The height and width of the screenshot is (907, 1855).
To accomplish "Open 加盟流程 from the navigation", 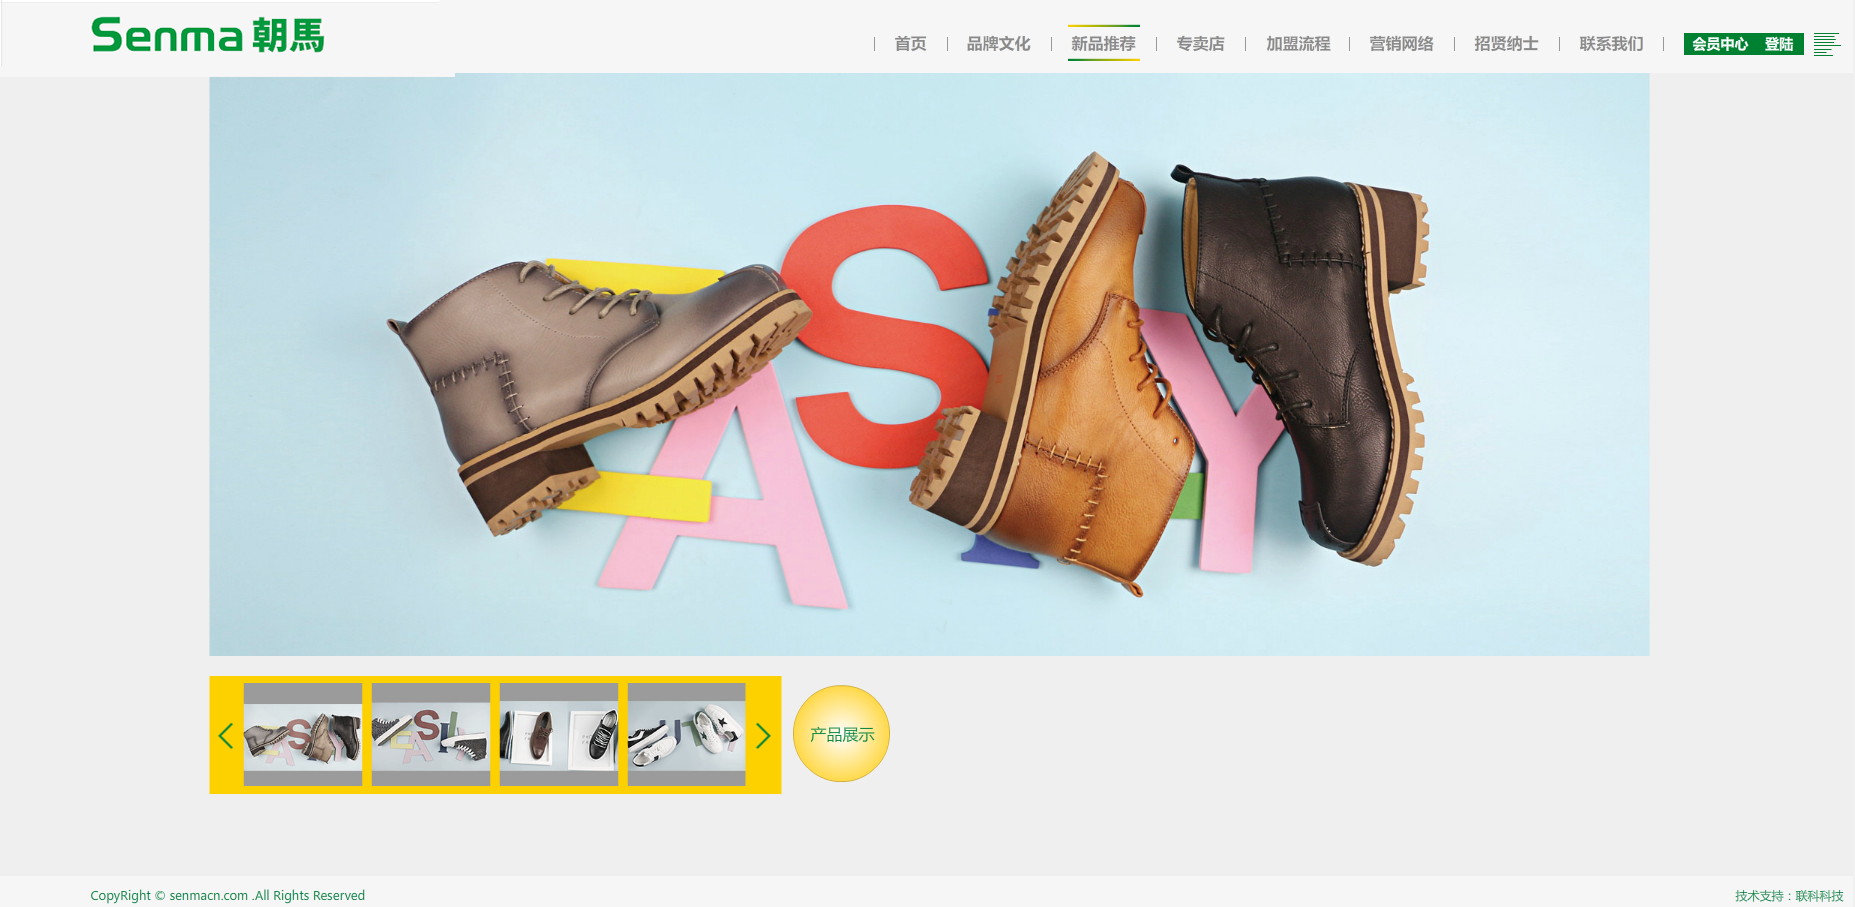I will [x=1298, y=44].
